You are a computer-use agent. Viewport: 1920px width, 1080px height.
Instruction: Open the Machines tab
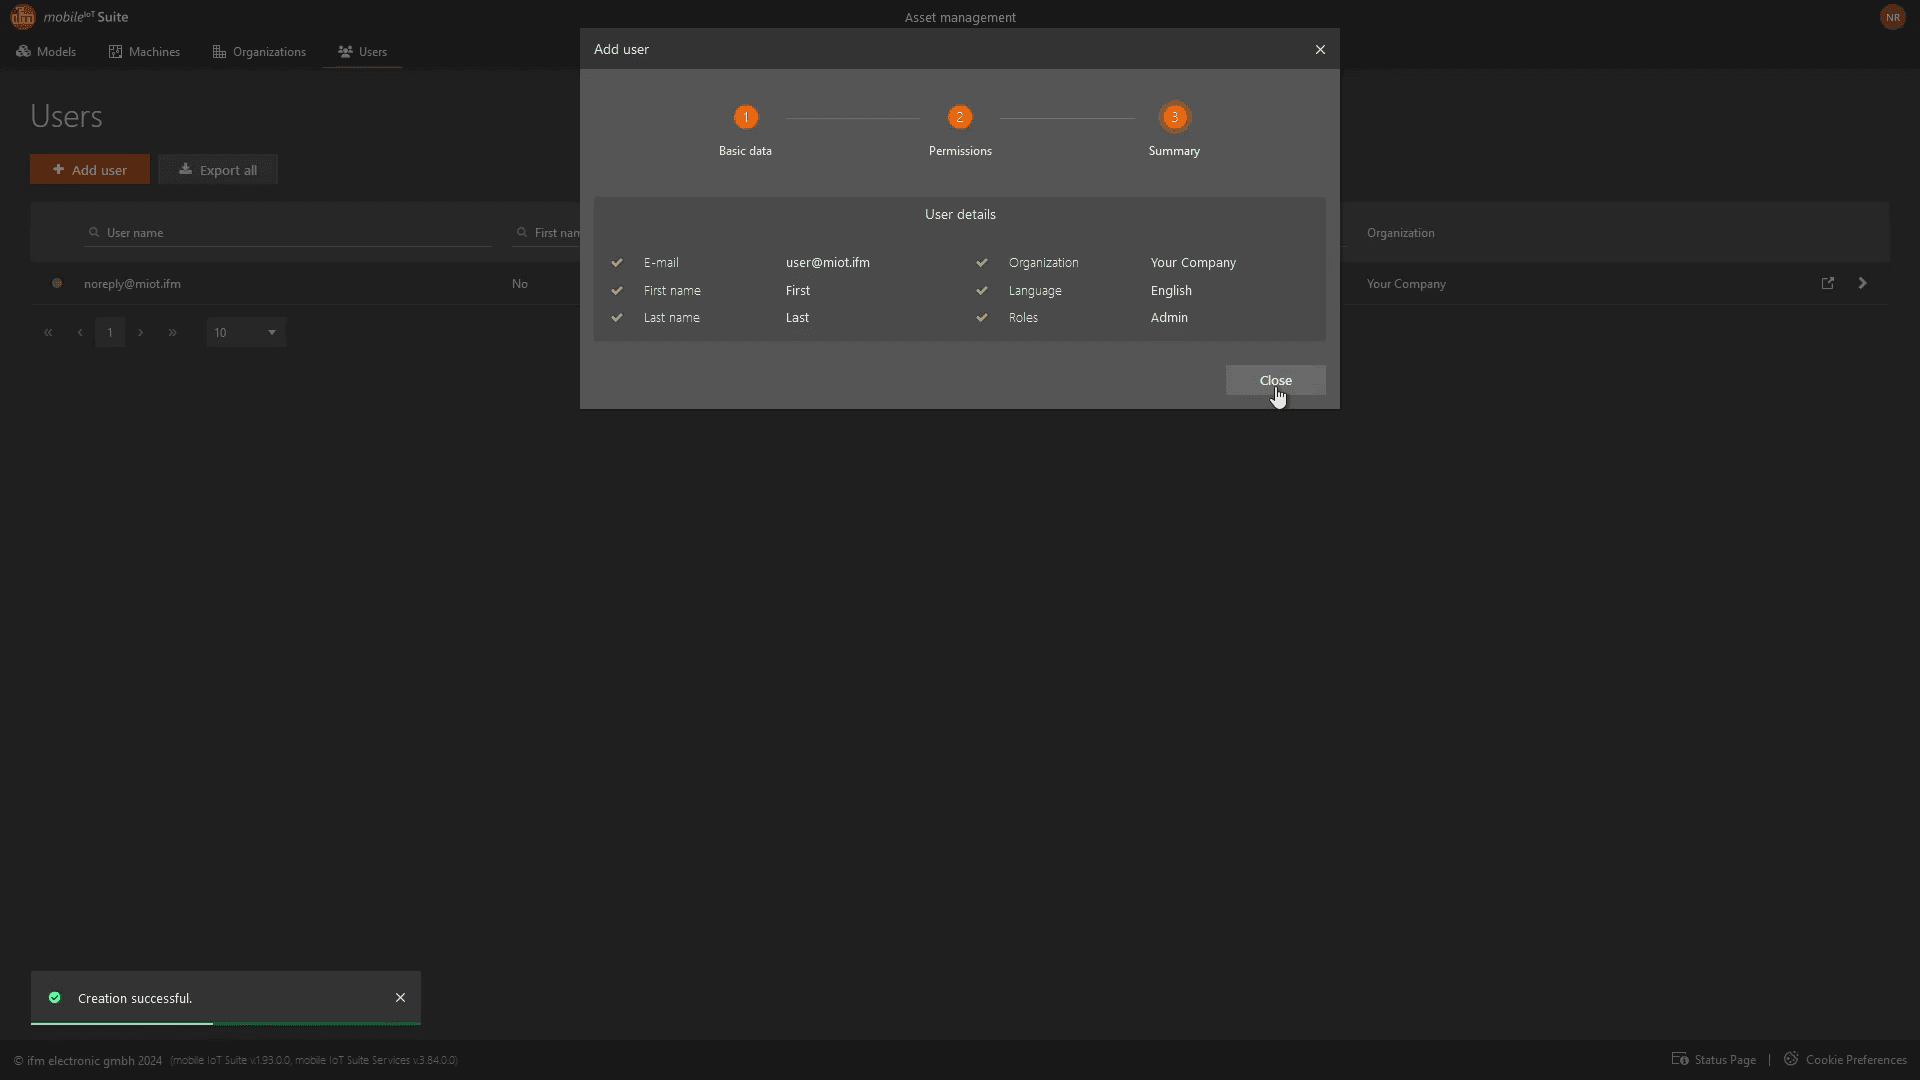144,51
